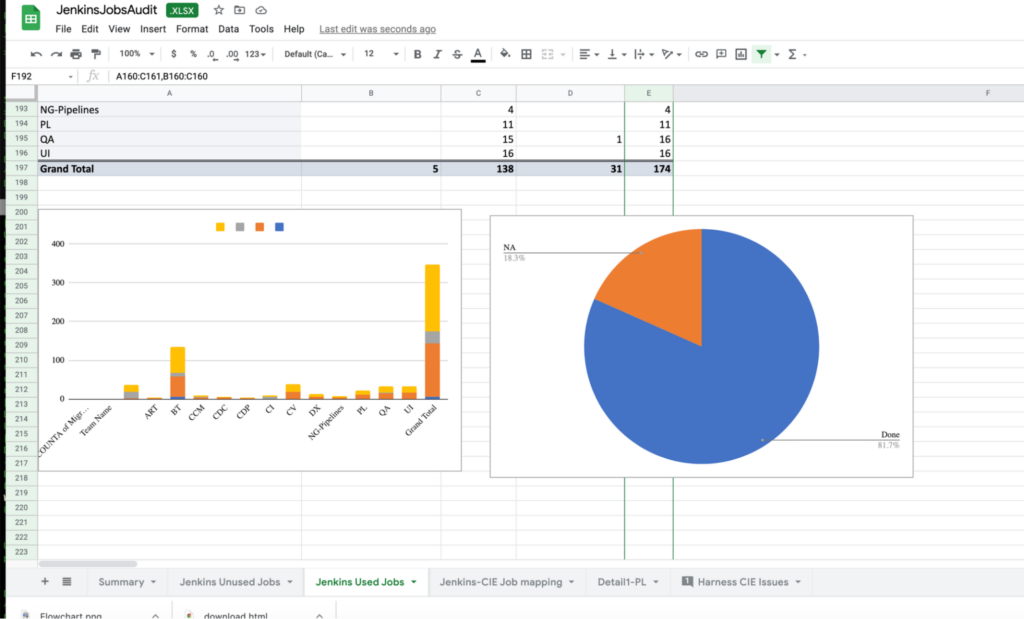The height and width of the screenshot is (619, 1024).
Task: Toggle the filter funnel icon
Action: tap(761, 54)
